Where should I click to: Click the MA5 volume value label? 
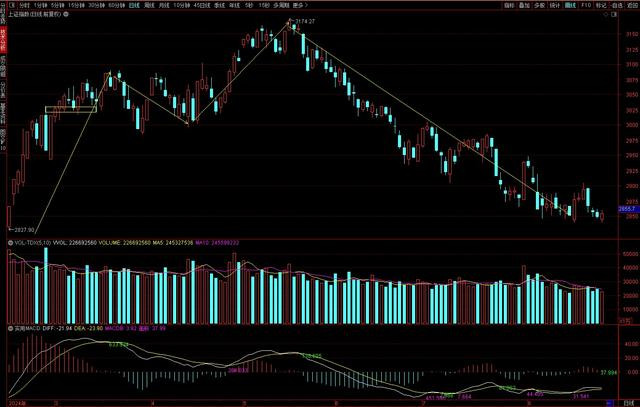point(173,243)
